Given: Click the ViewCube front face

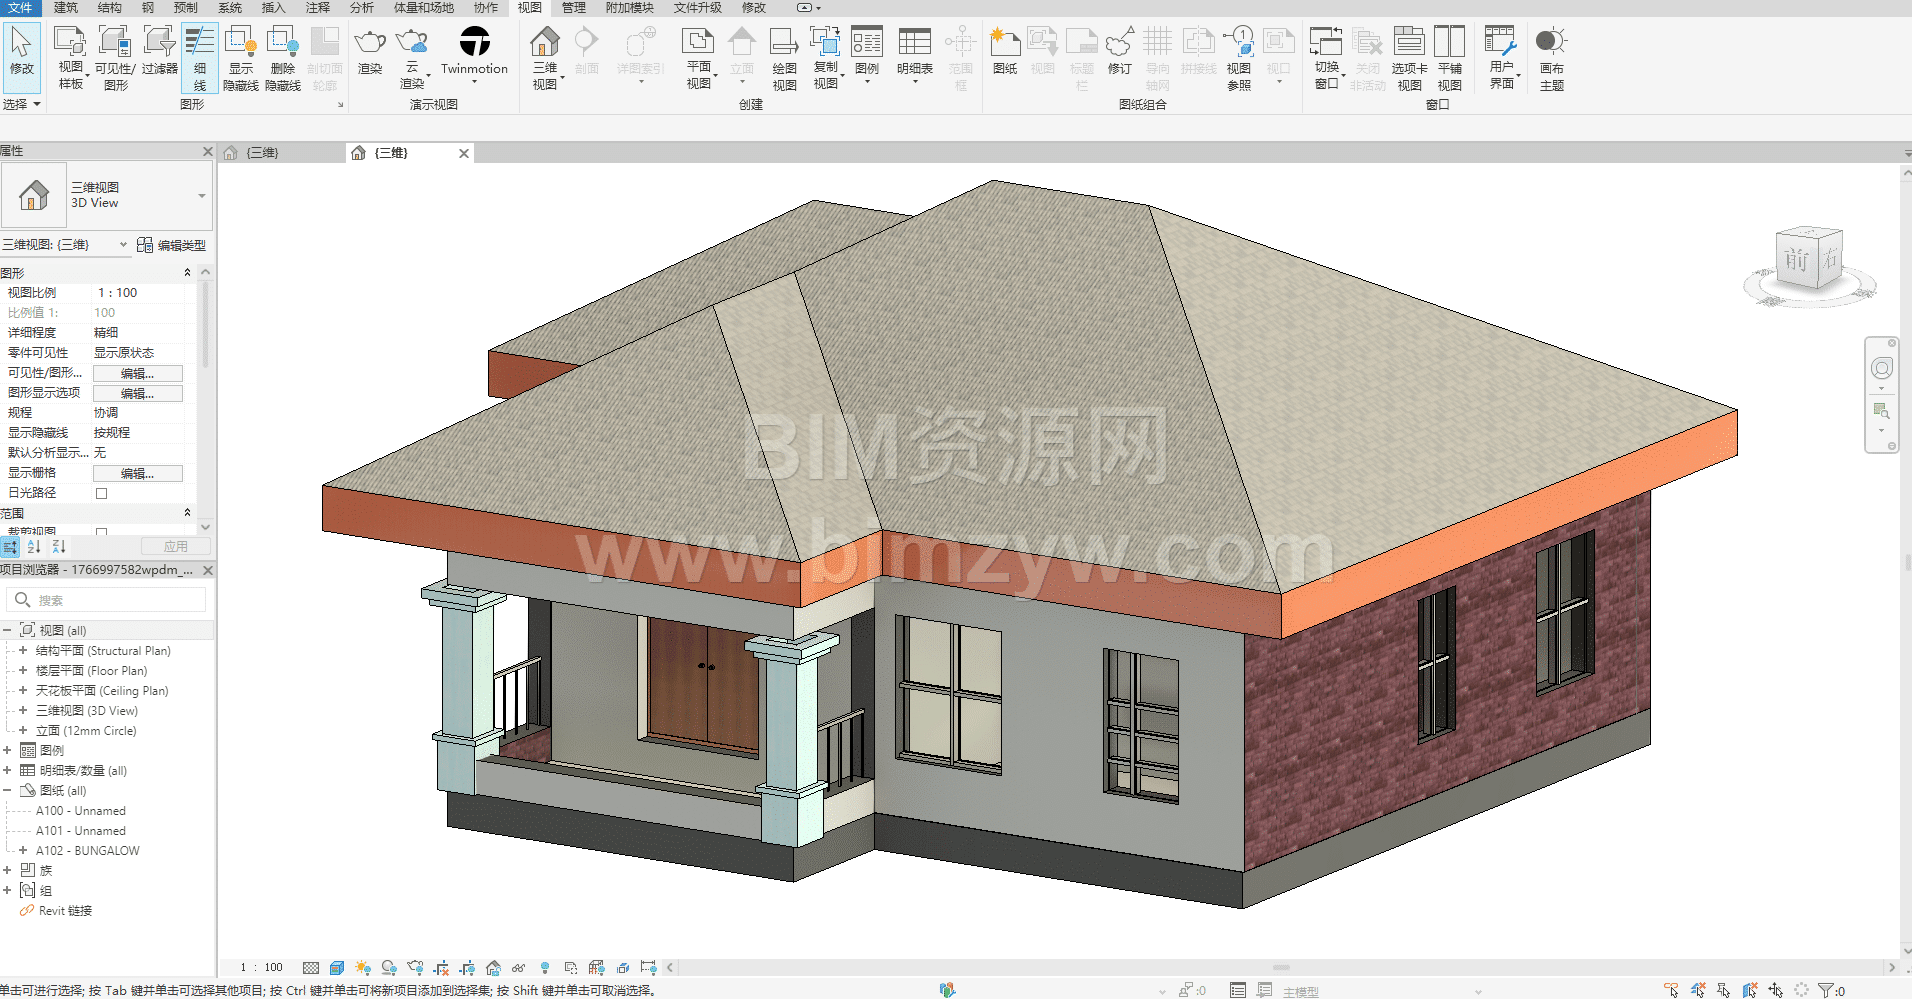Looking at the screenshot, I should 1796,260.
